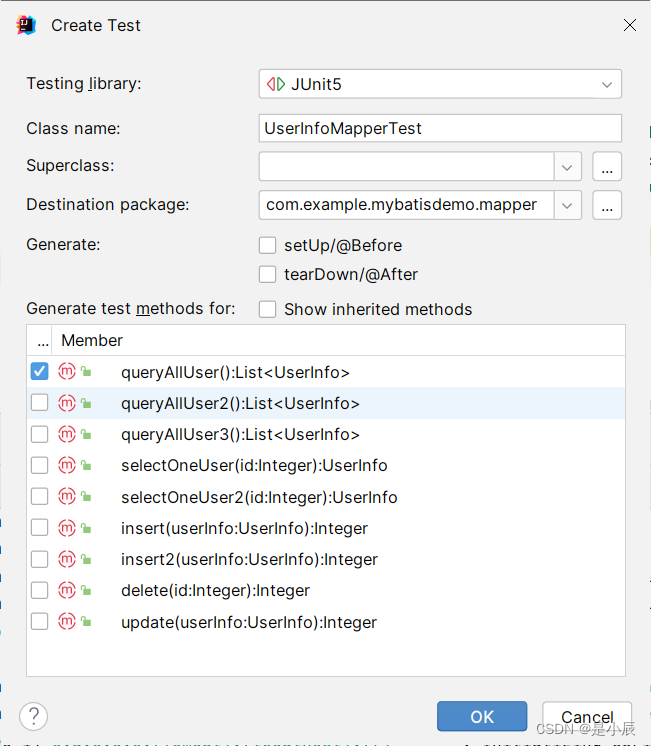Enable the tearDown/@After checkbox
This screenshot has width=651, height=746.
[267, 274]
